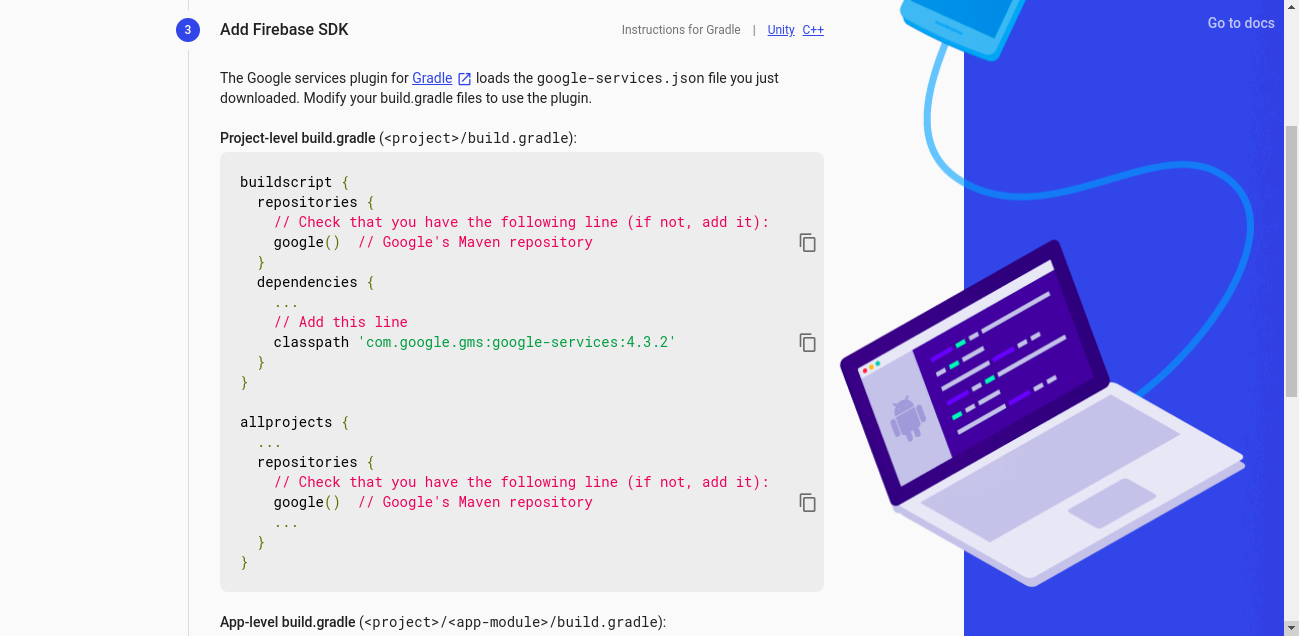Click the vertical page scrollbar thumb

(x=1291, y=262)
